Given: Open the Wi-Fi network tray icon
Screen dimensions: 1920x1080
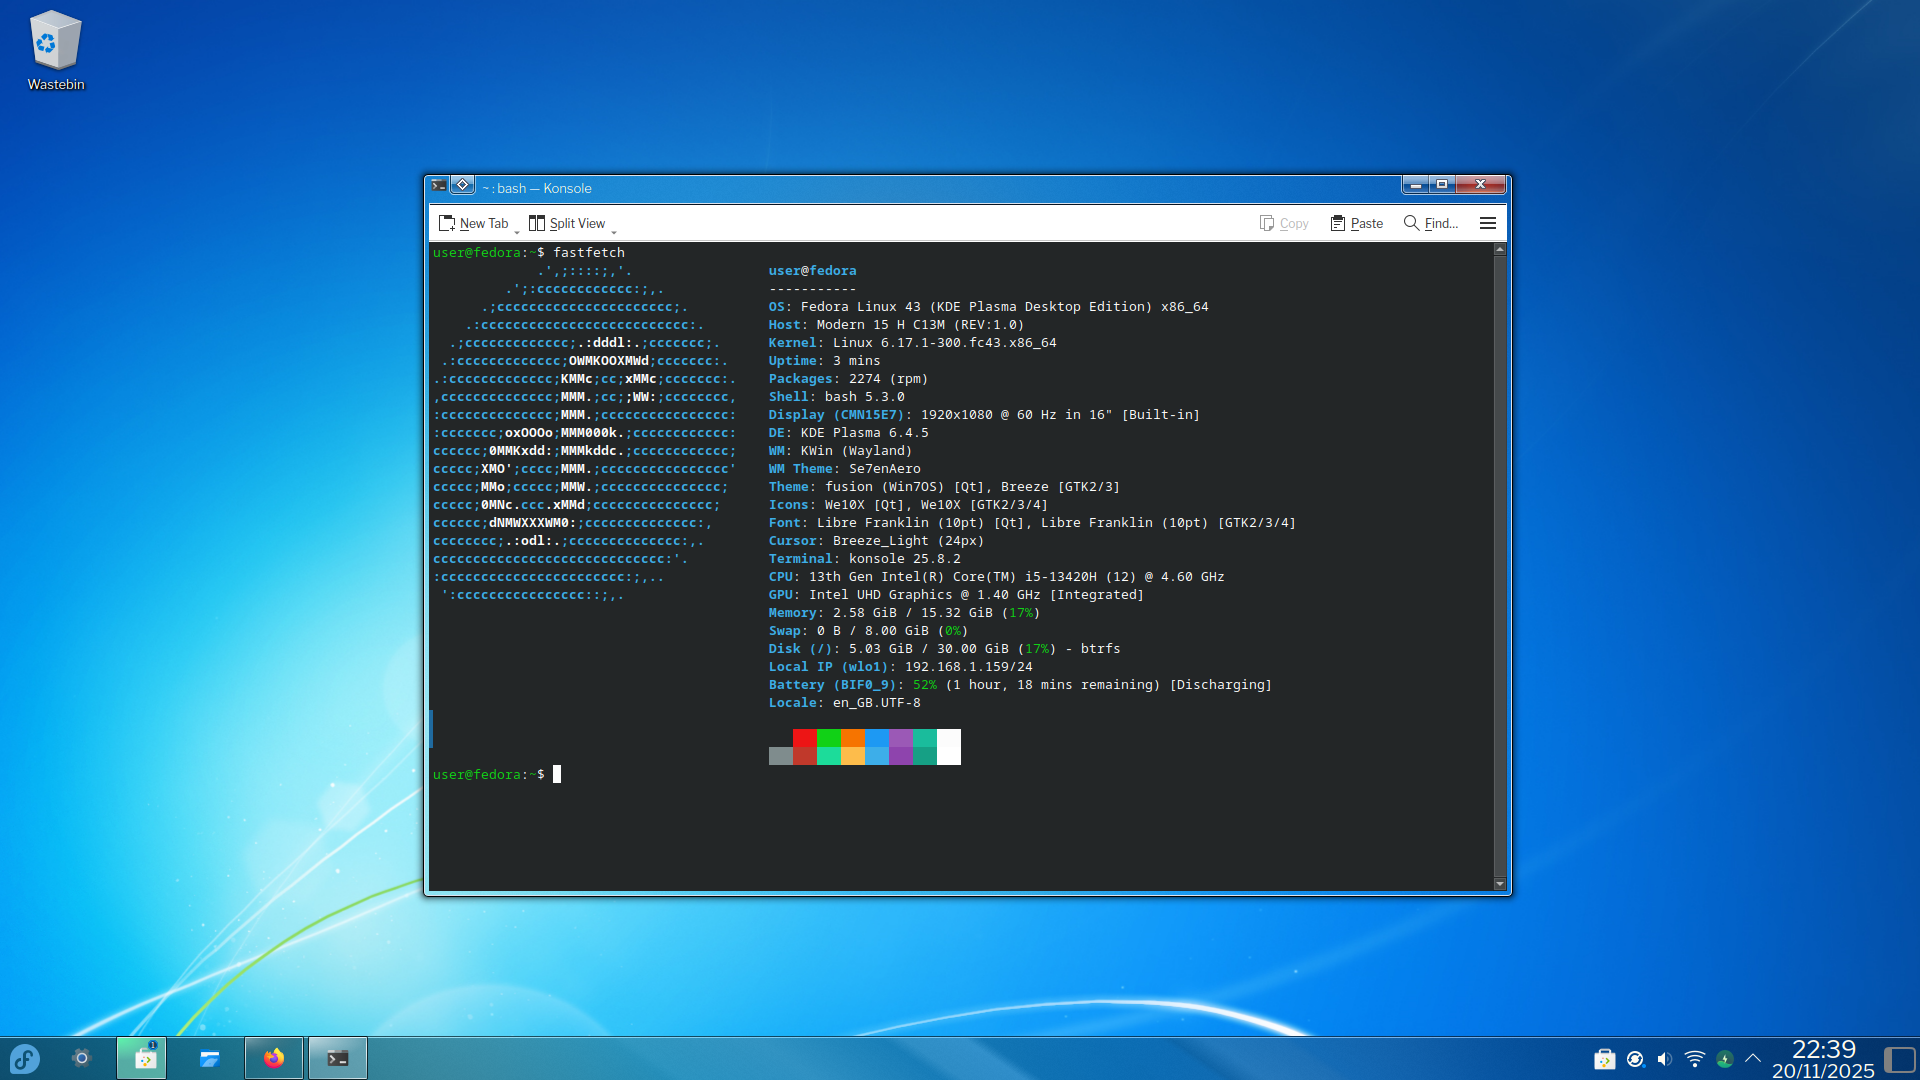Looking at the screenshot, I should 1695,1059.
